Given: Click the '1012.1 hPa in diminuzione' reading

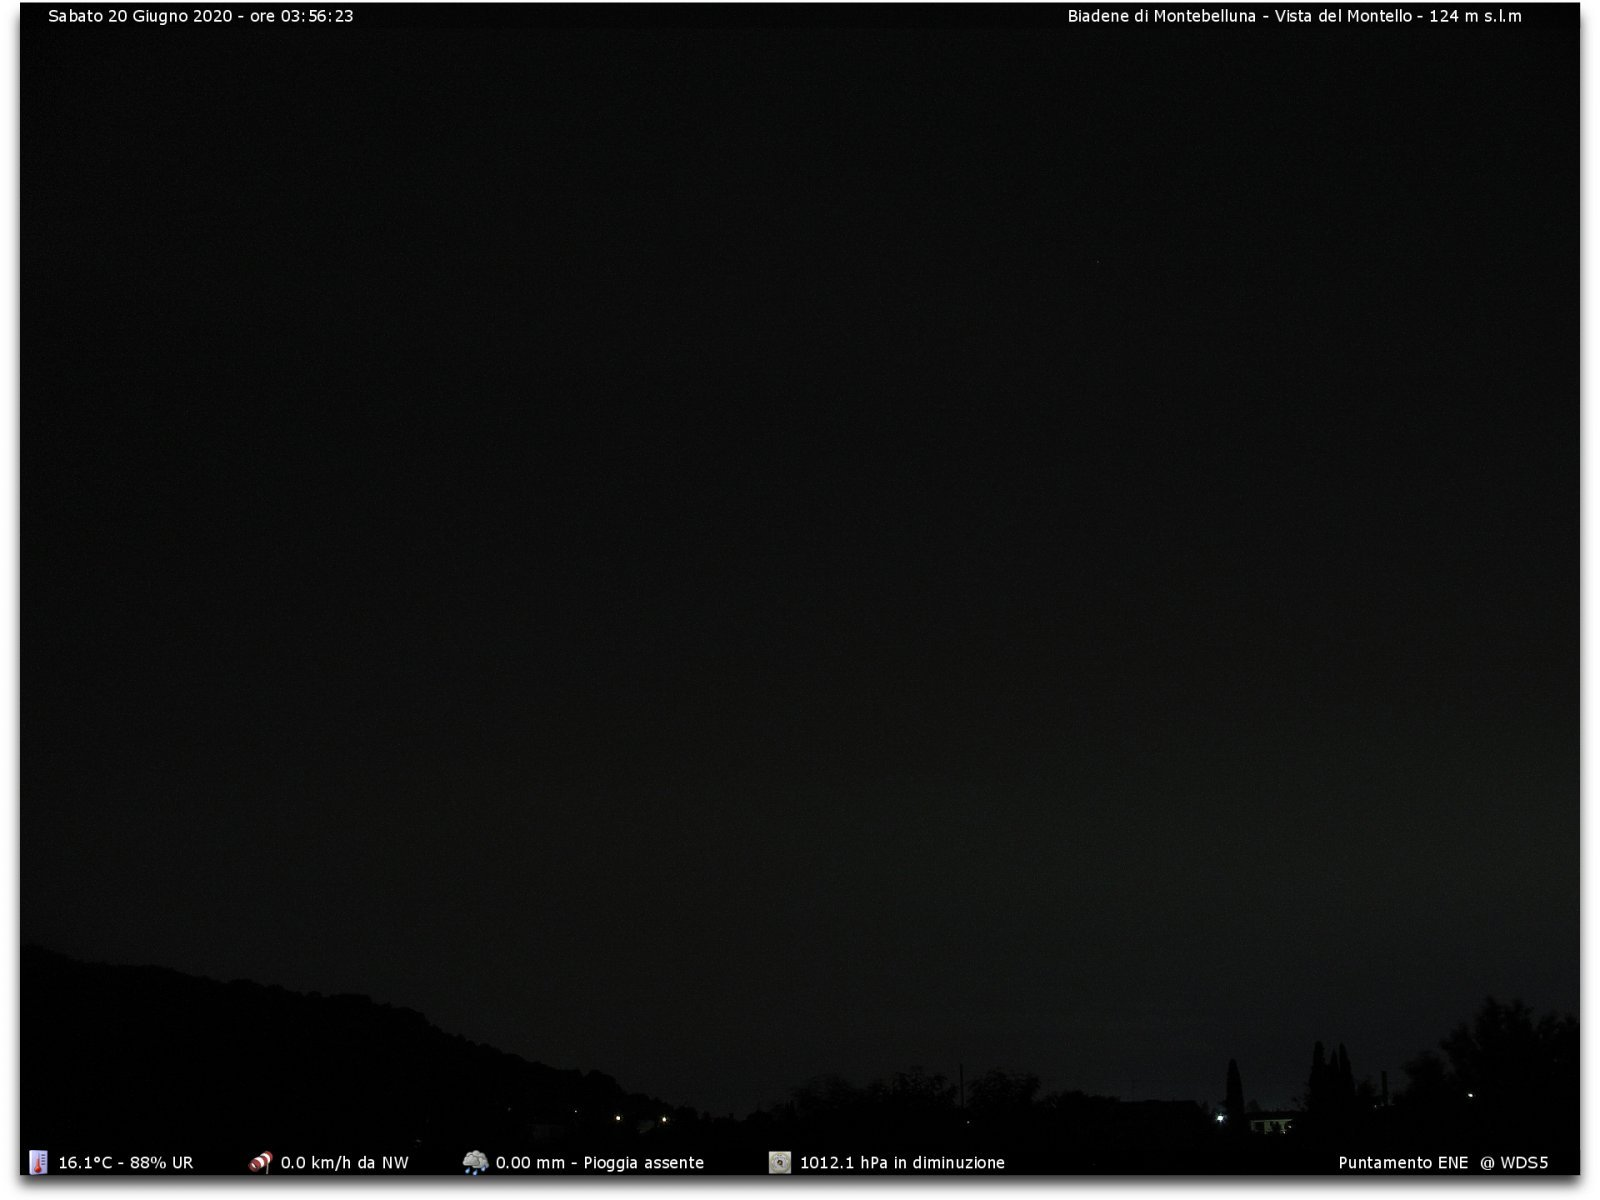Looking at the screenshot, I should 902,1163.
